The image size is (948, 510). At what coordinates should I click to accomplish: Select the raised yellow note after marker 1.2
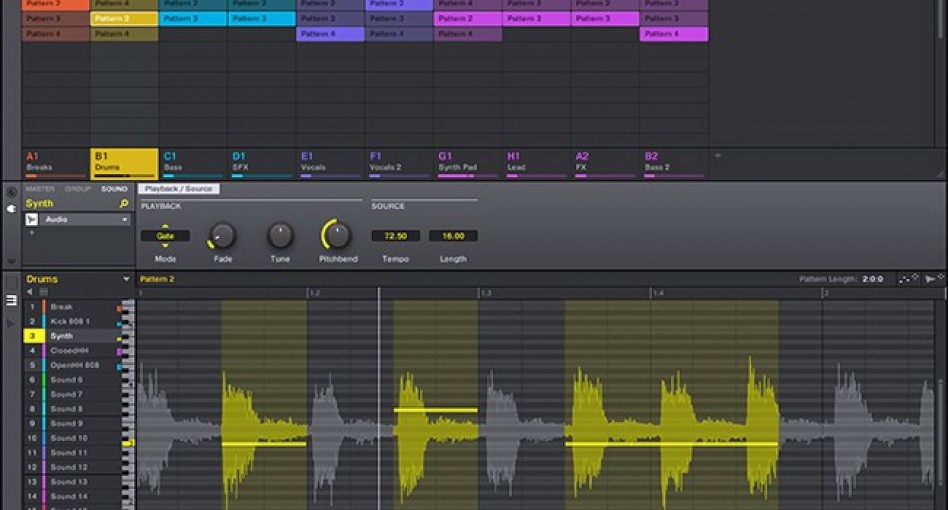pos(435,410)
